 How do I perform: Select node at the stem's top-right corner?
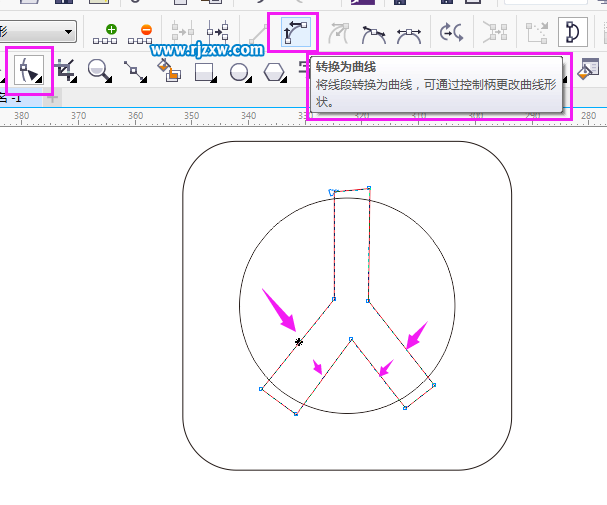pos(369,188)
